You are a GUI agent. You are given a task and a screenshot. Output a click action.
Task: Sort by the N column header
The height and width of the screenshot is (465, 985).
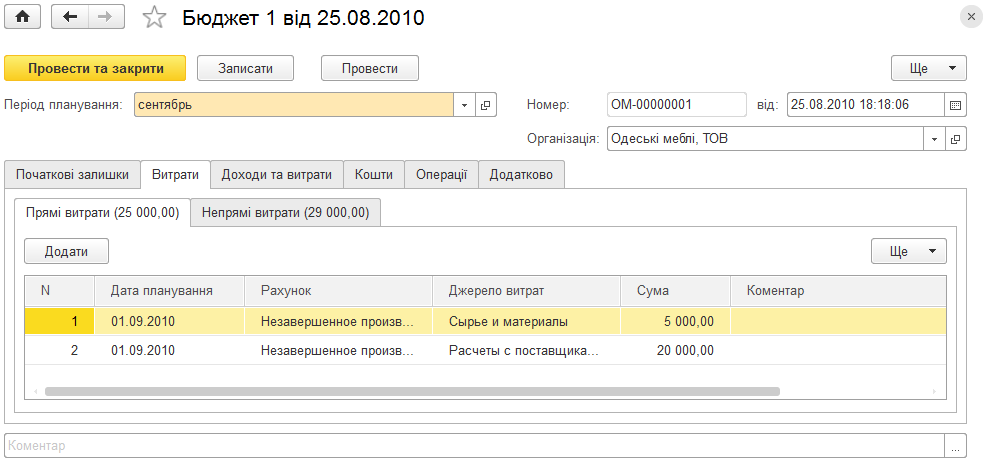(x=60, y=291)
